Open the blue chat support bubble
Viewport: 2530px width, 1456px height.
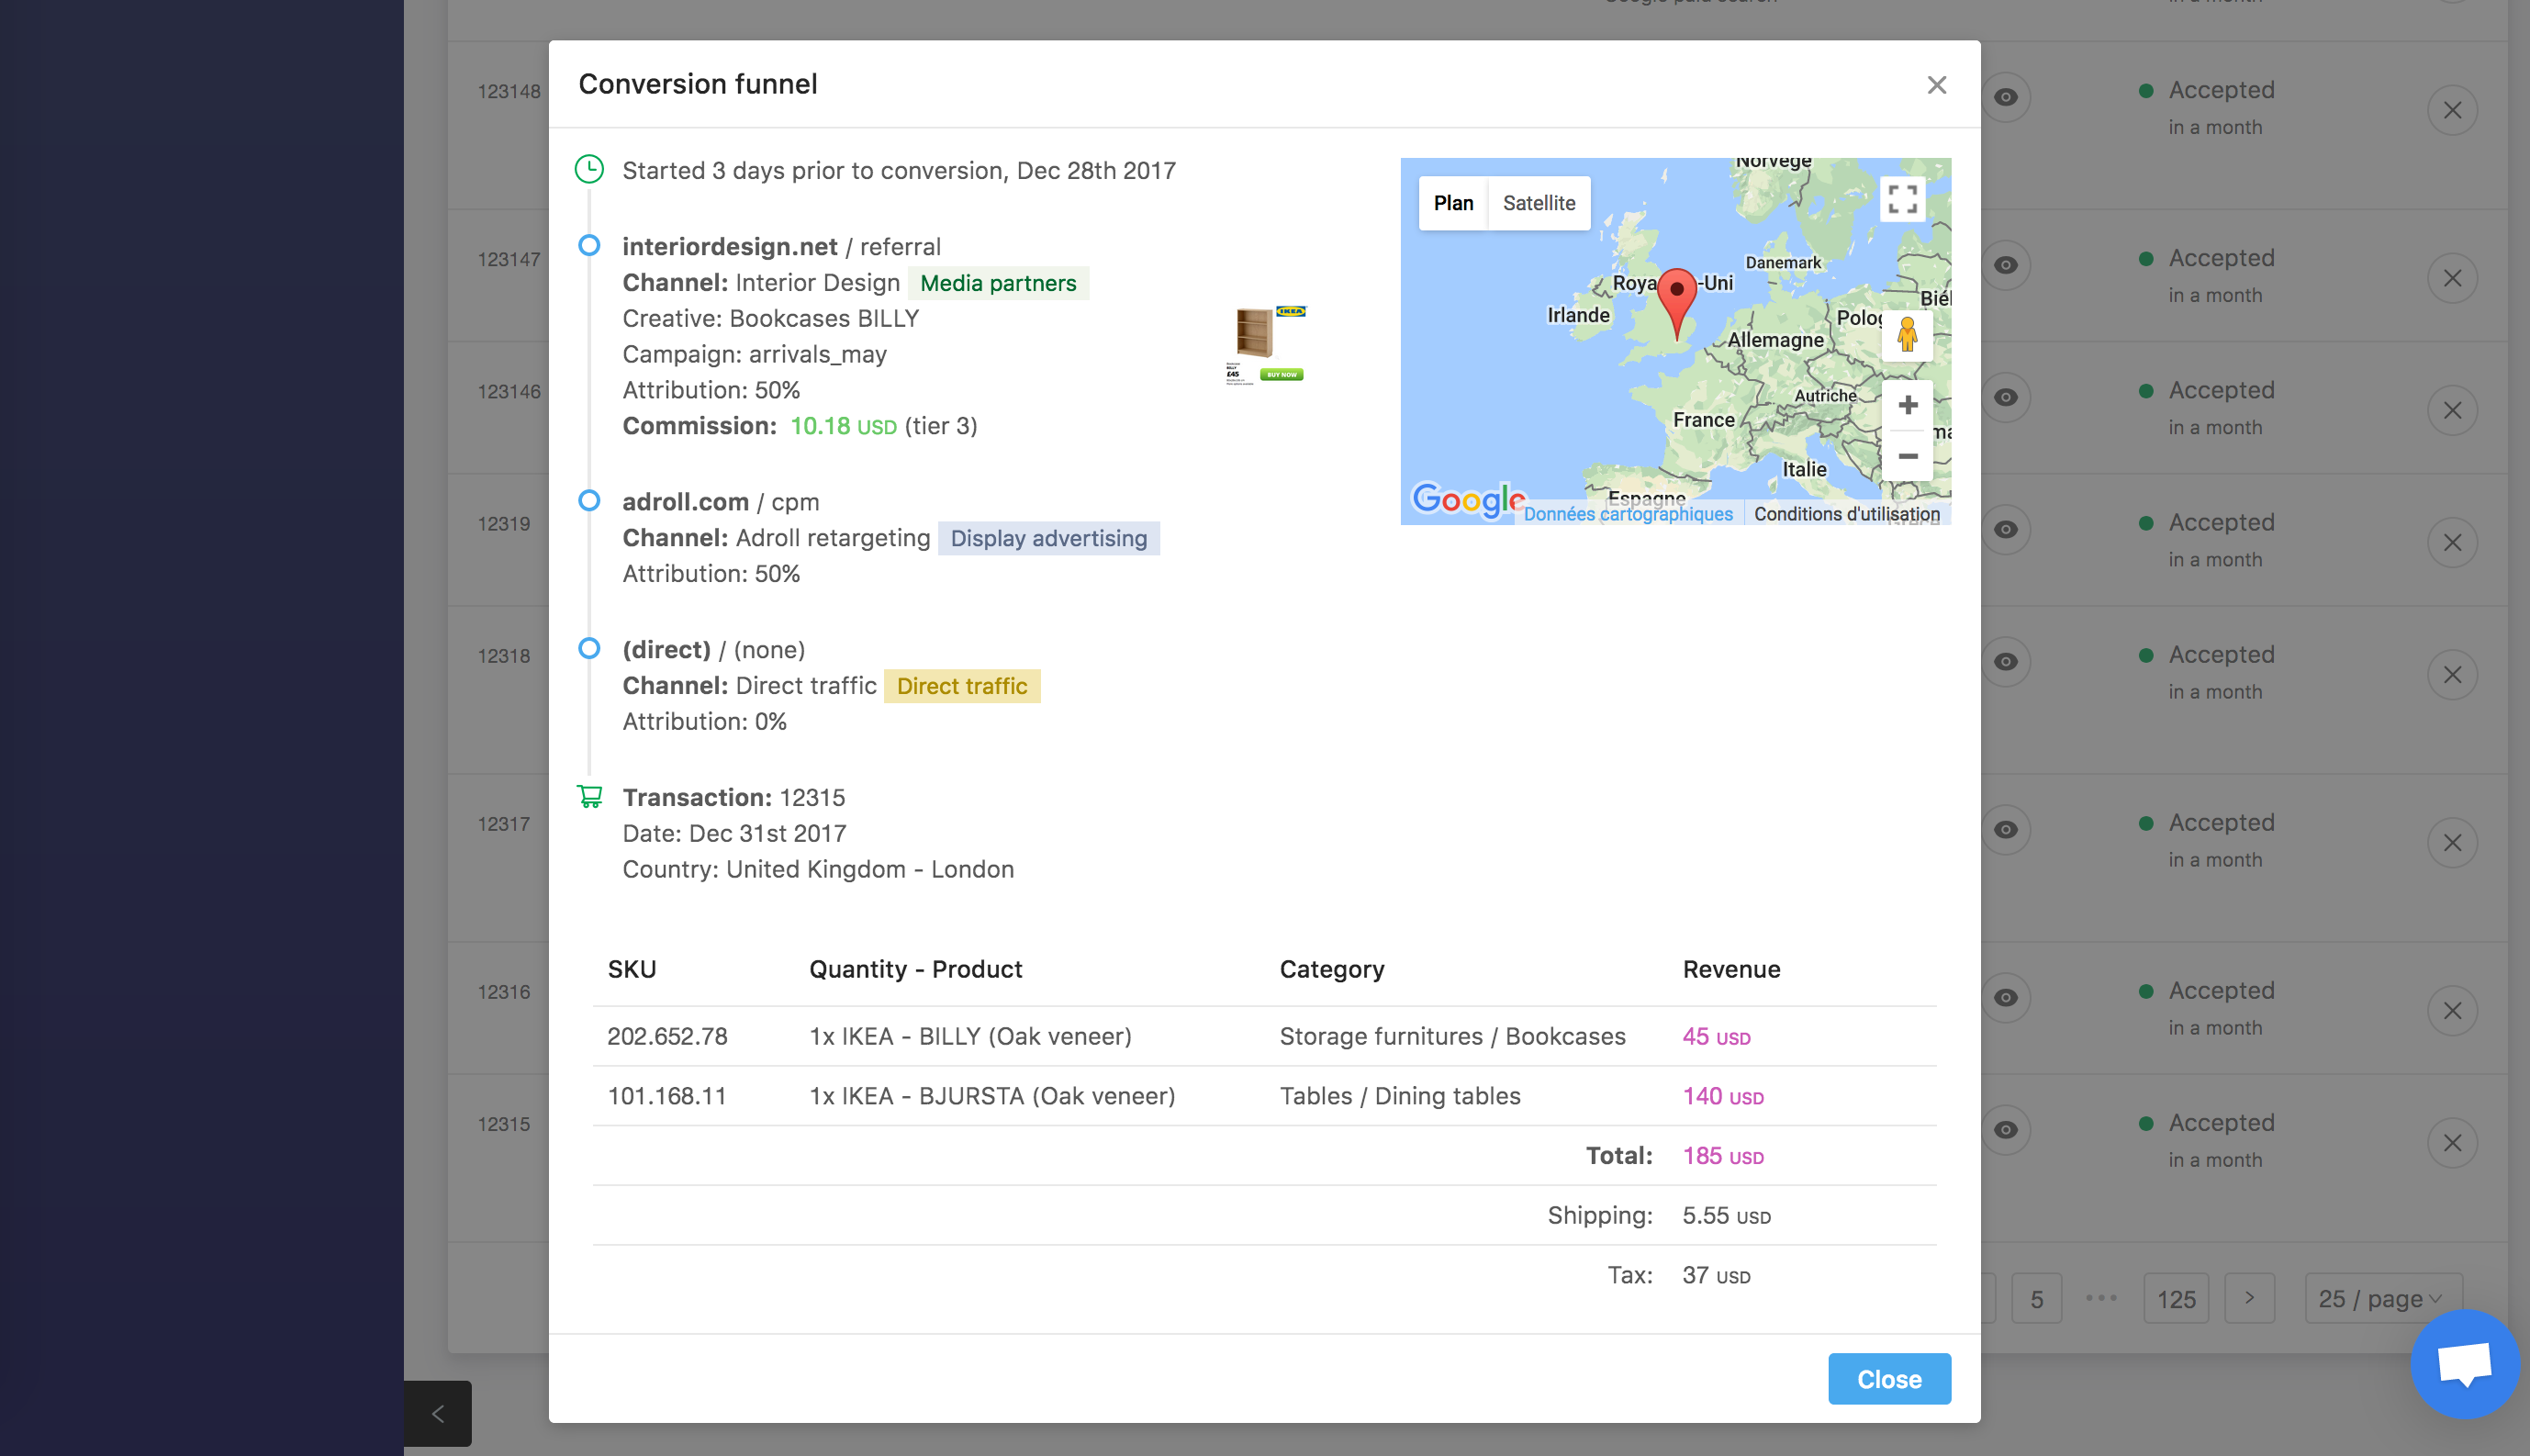[x=2464, y=1364]
